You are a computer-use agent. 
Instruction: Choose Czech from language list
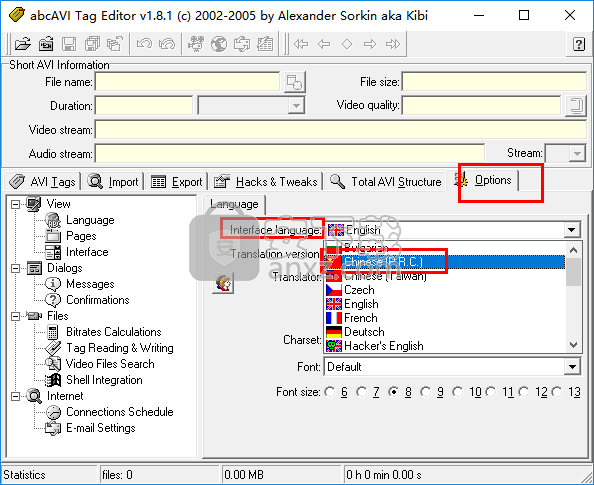[445, 290]
